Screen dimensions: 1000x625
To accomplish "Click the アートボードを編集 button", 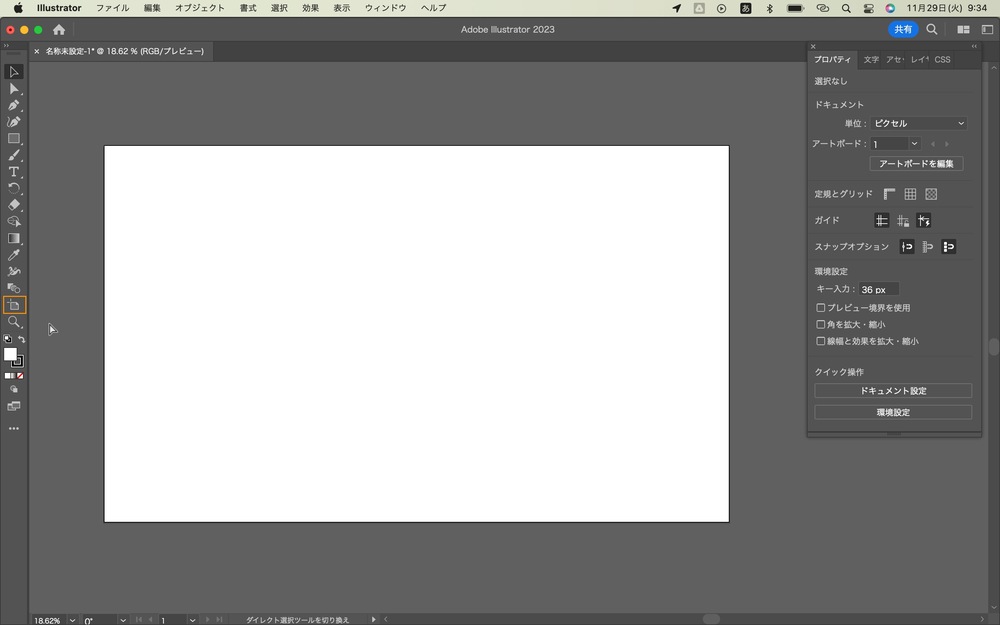I will tap(916, 164).
